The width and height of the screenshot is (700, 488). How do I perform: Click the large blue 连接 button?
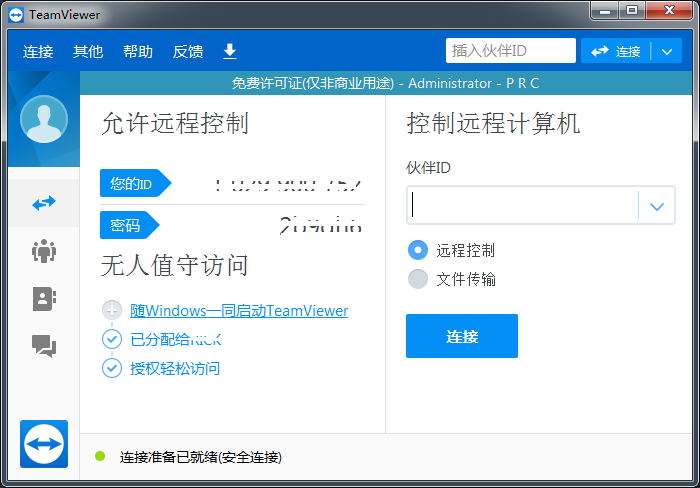tap(461, 336)
